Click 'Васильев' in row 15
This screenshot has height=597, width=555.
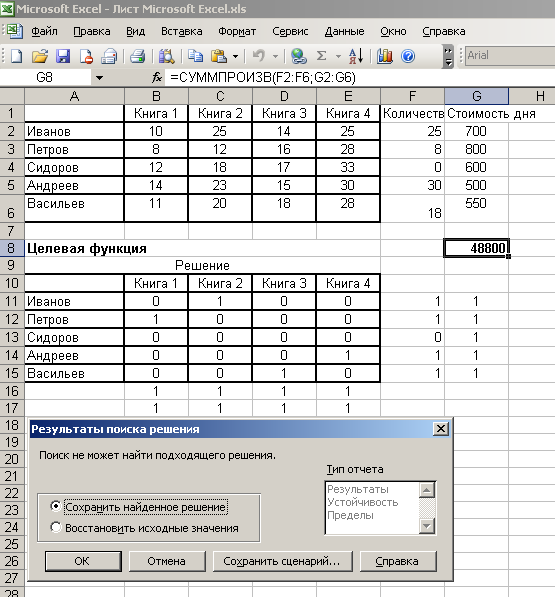pos(75,373)
